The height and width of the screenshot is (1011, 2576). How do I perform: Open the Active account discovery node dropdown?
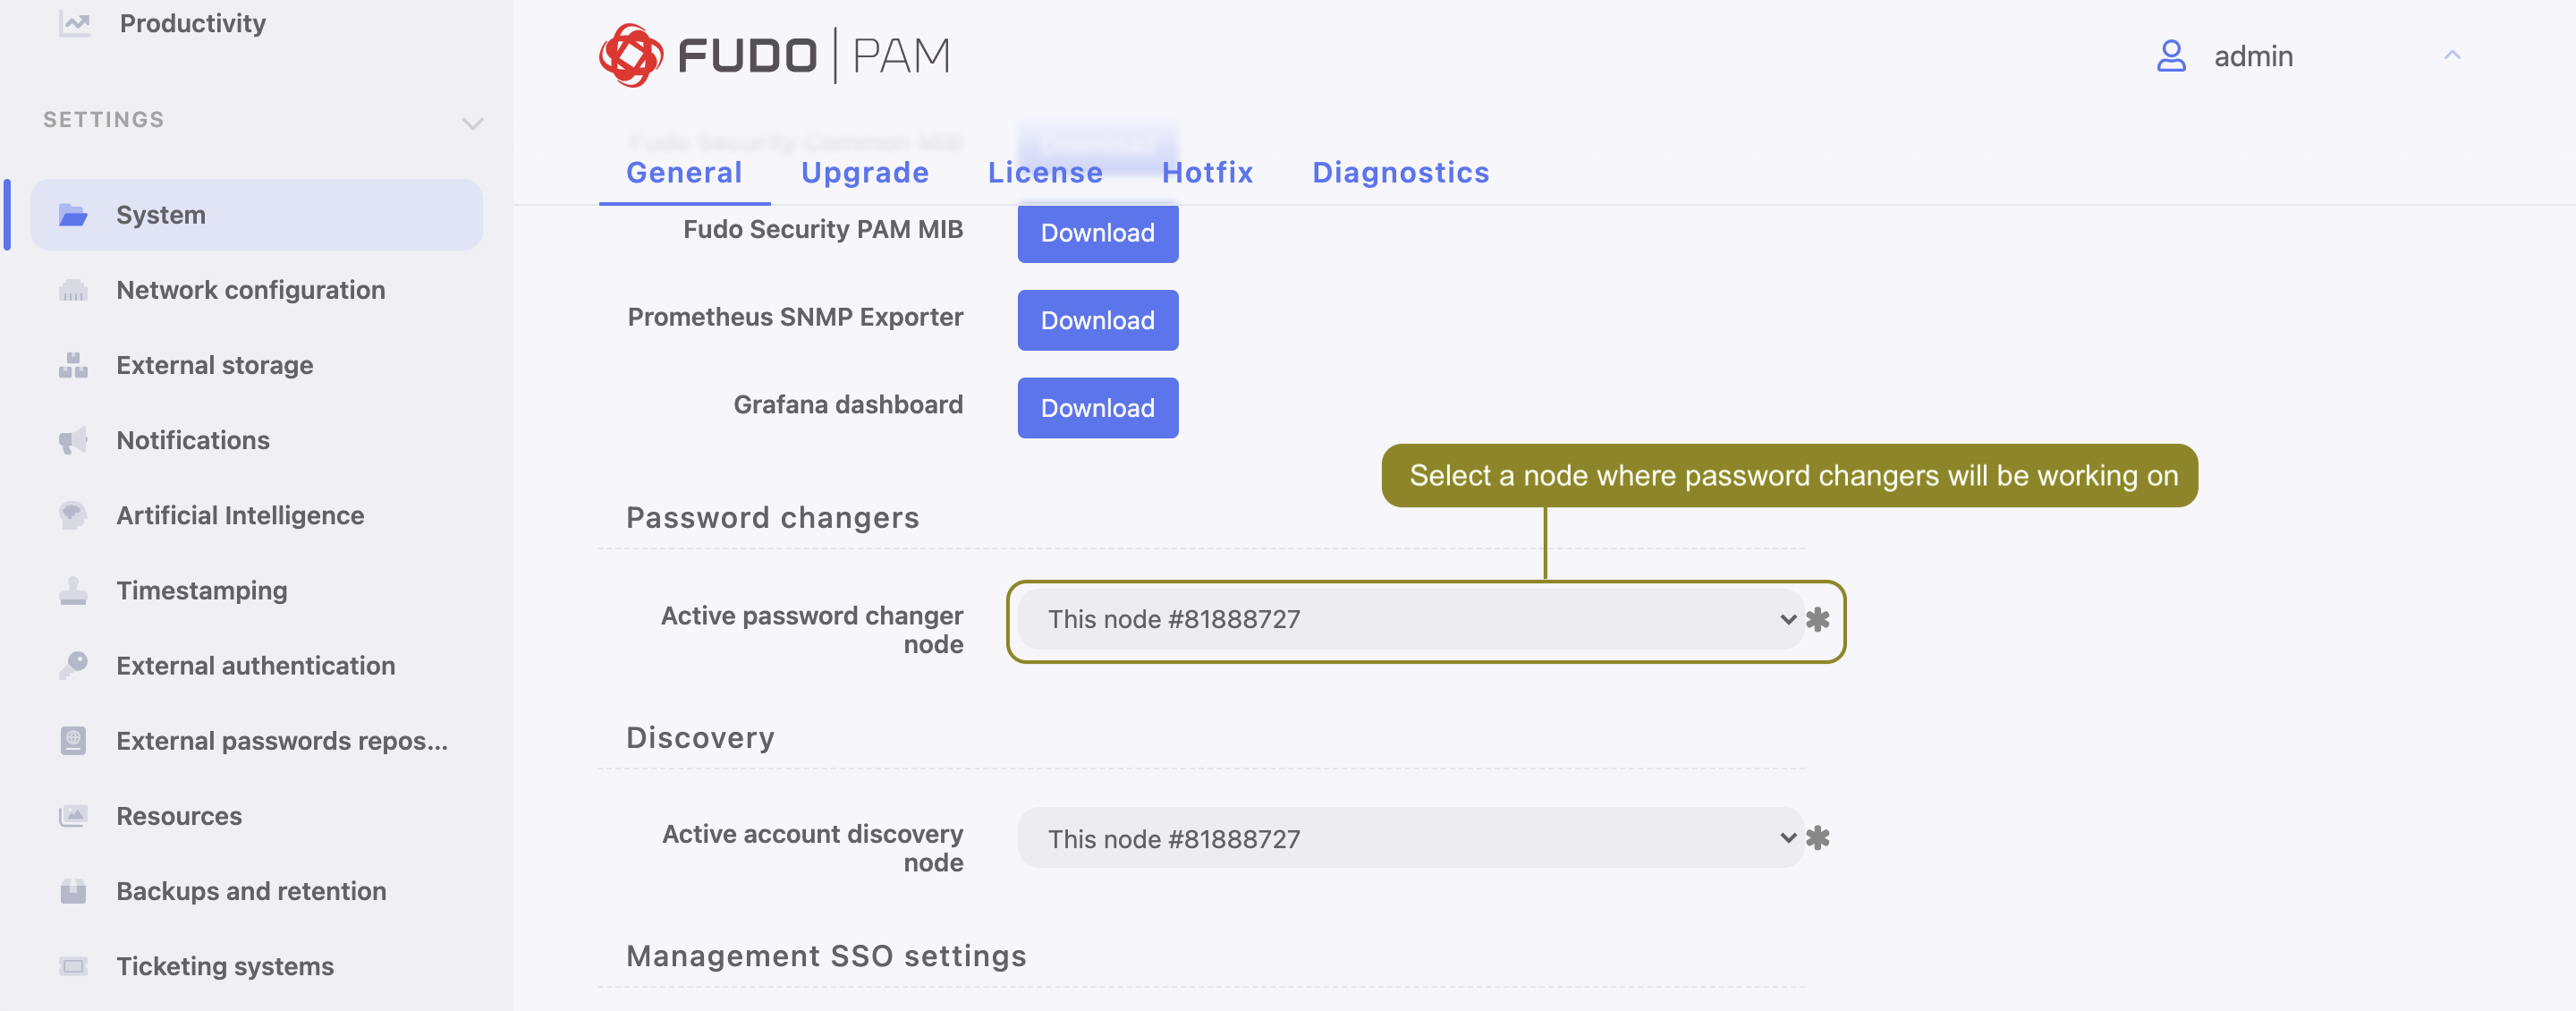[1789, 838]
